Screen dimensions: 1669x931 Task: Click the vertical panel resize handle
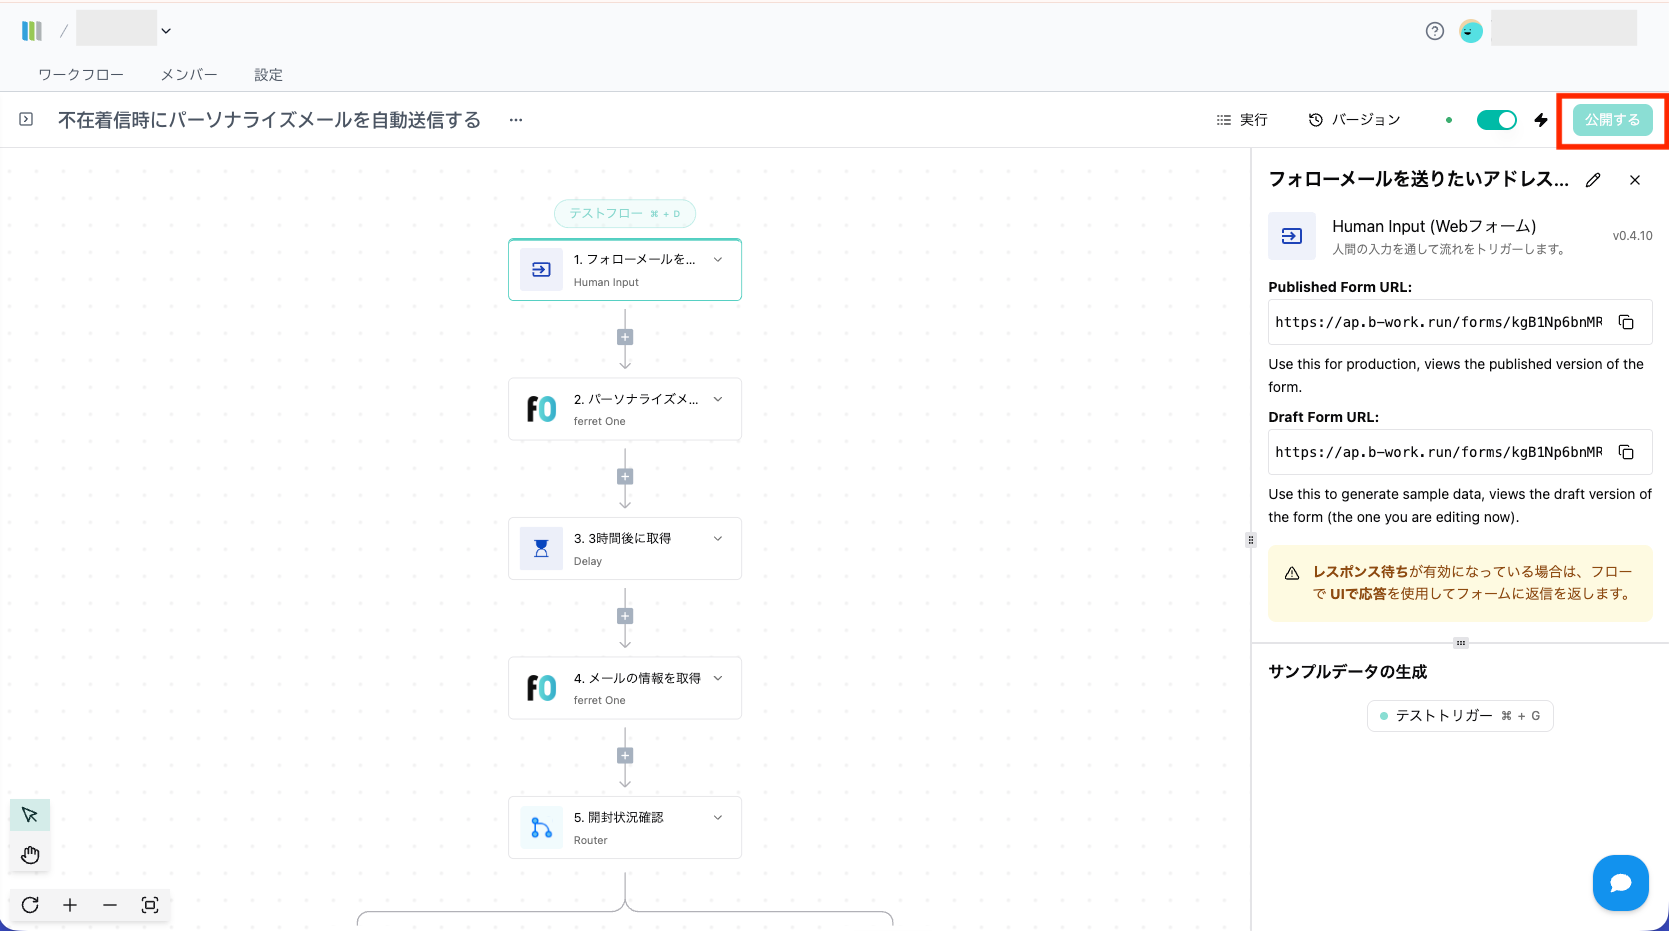coord(1250,540)
